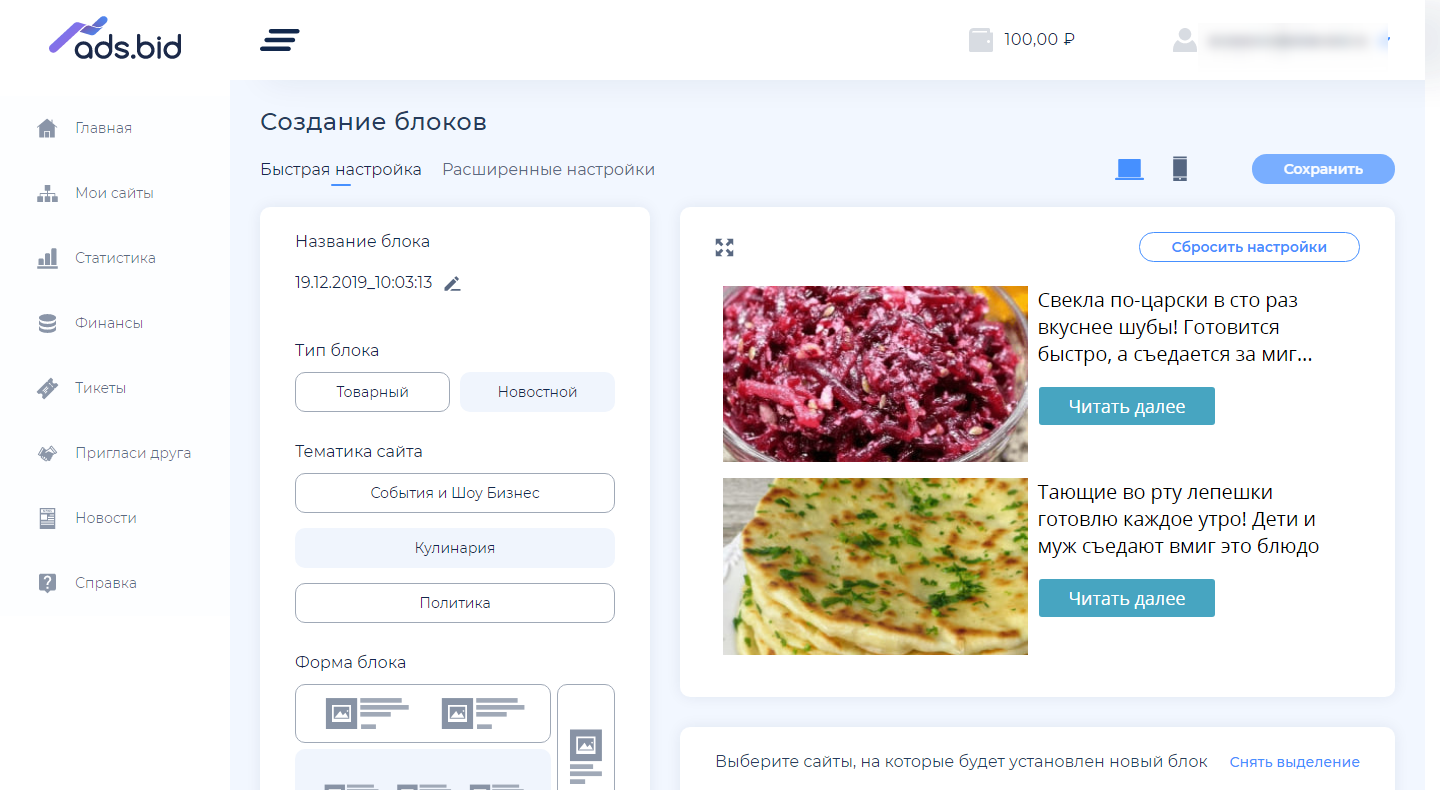The width and height of the screenshot is (1440, 790).
Task: Click the ads.bid logo
Action: click(x=116, y=38)
